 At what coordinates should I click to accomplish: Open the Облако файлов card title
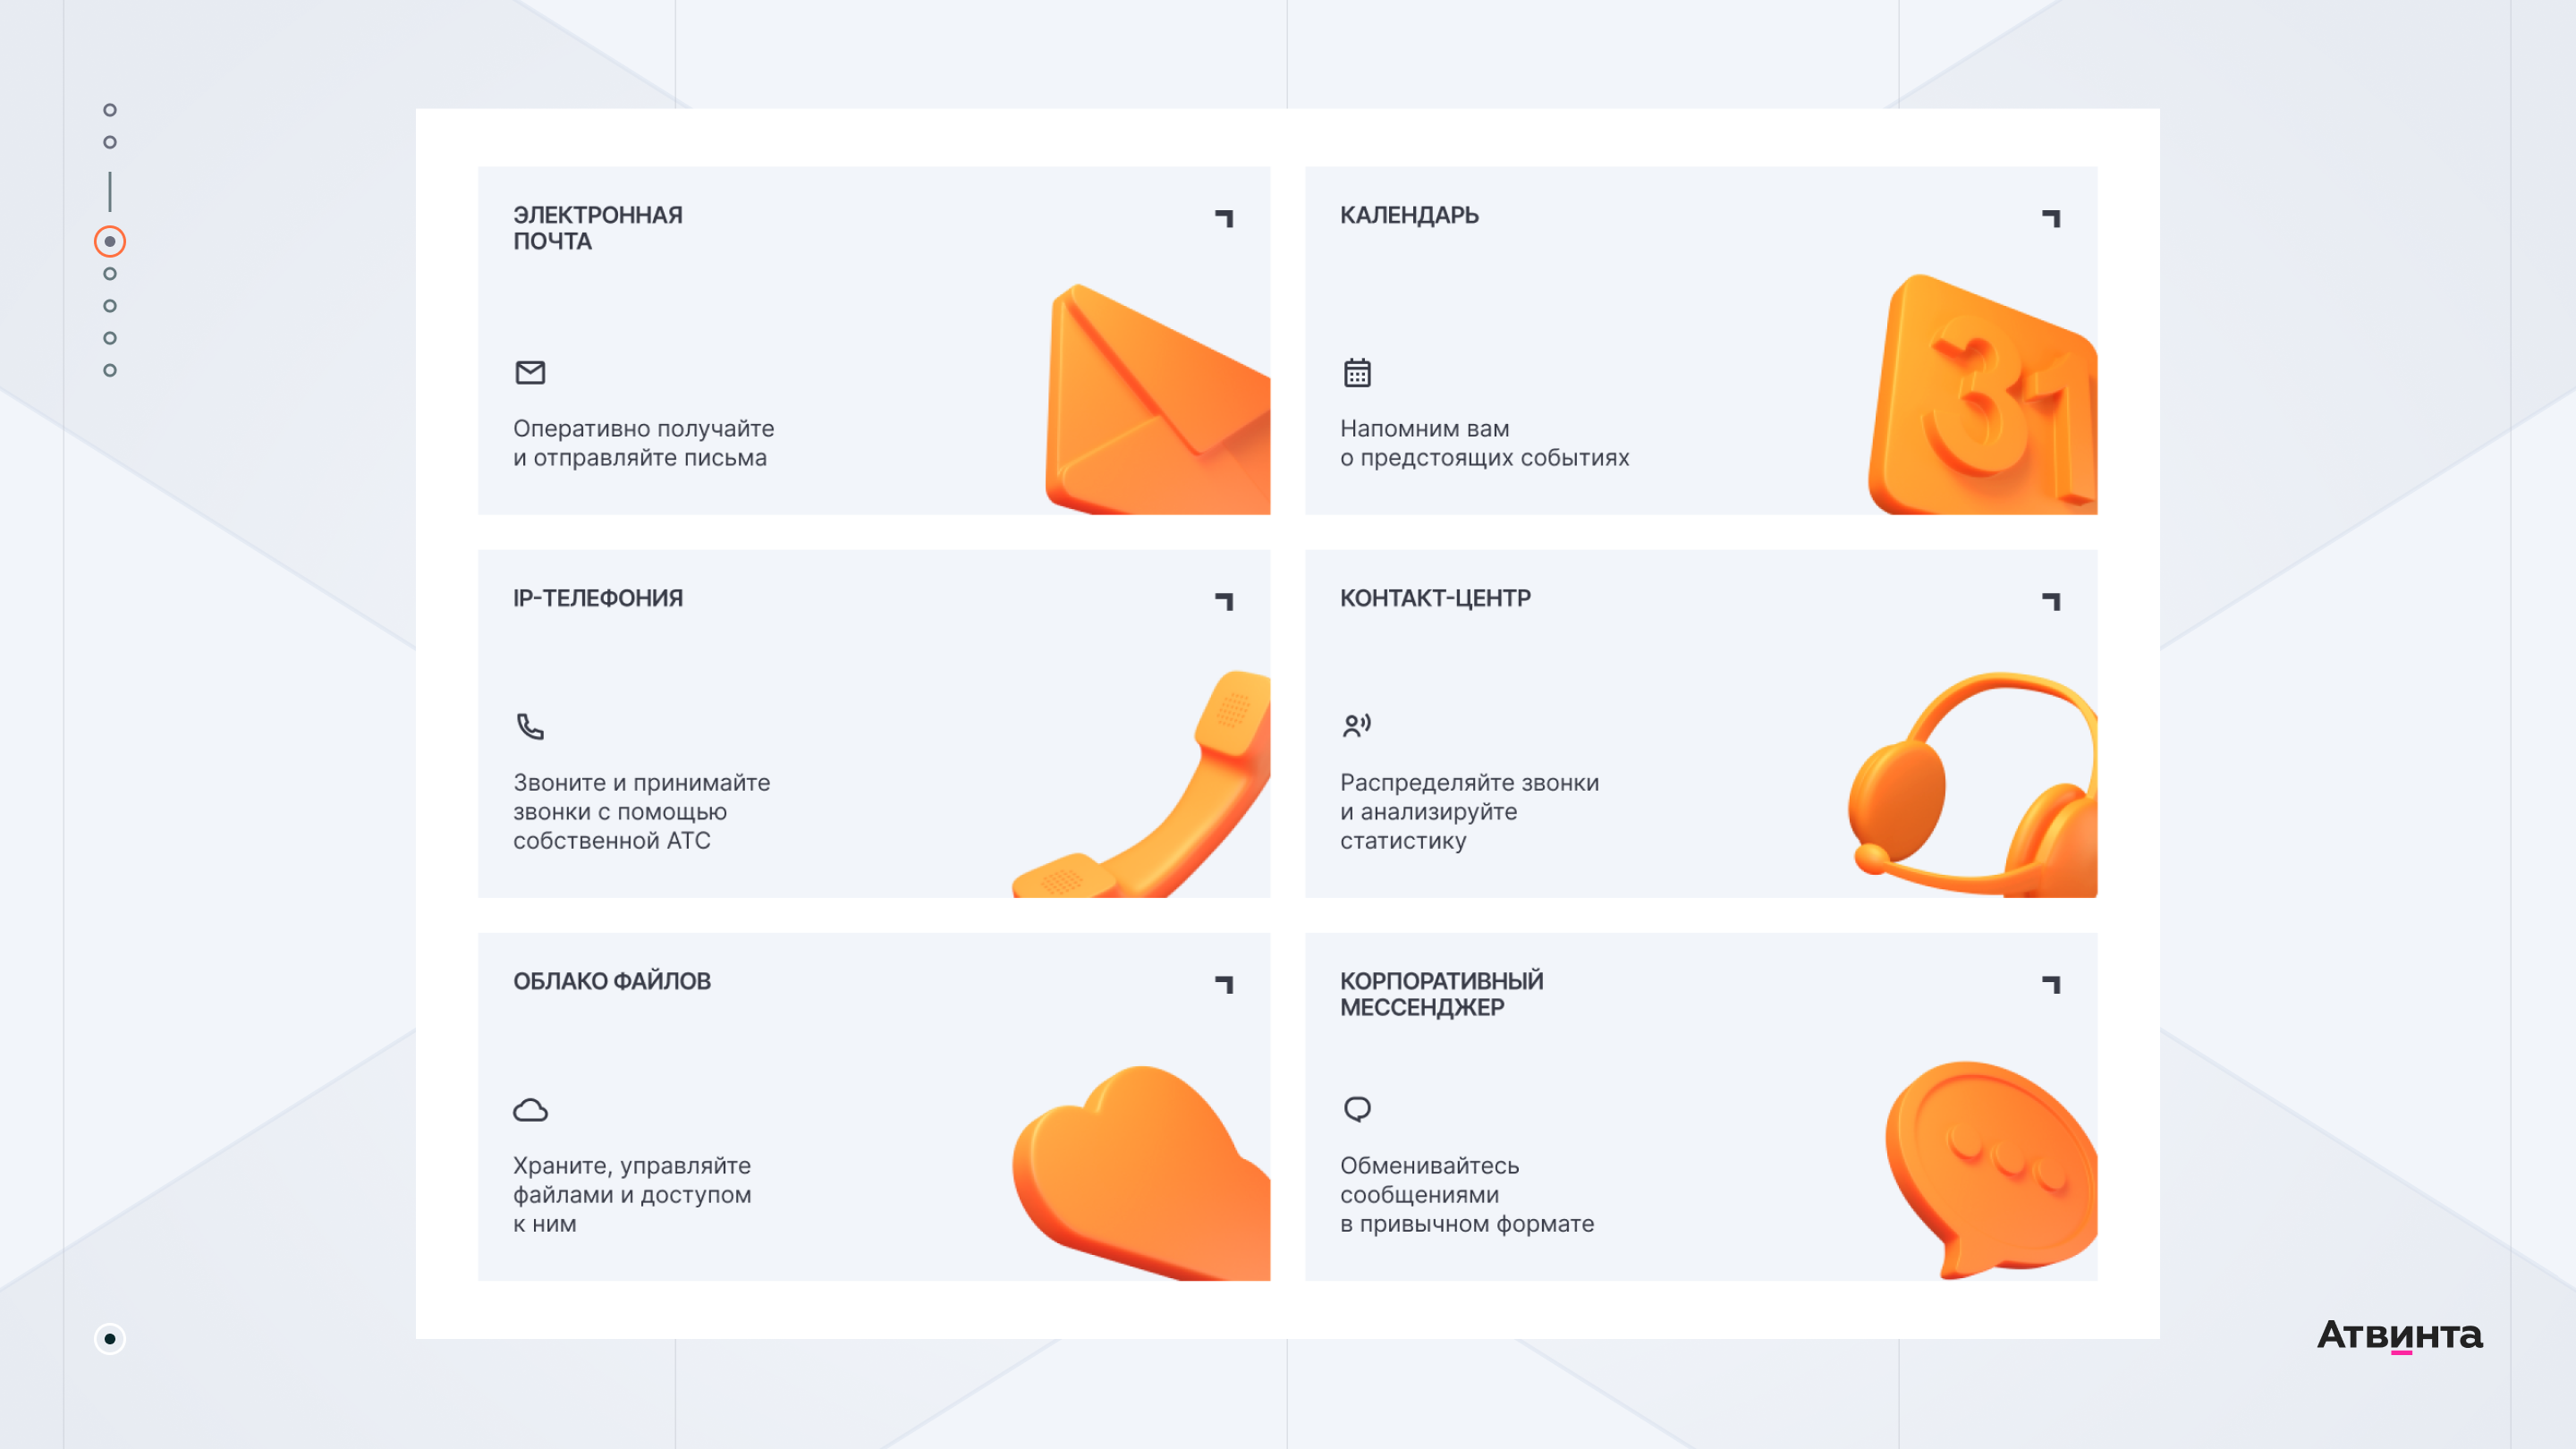(612, 981)
